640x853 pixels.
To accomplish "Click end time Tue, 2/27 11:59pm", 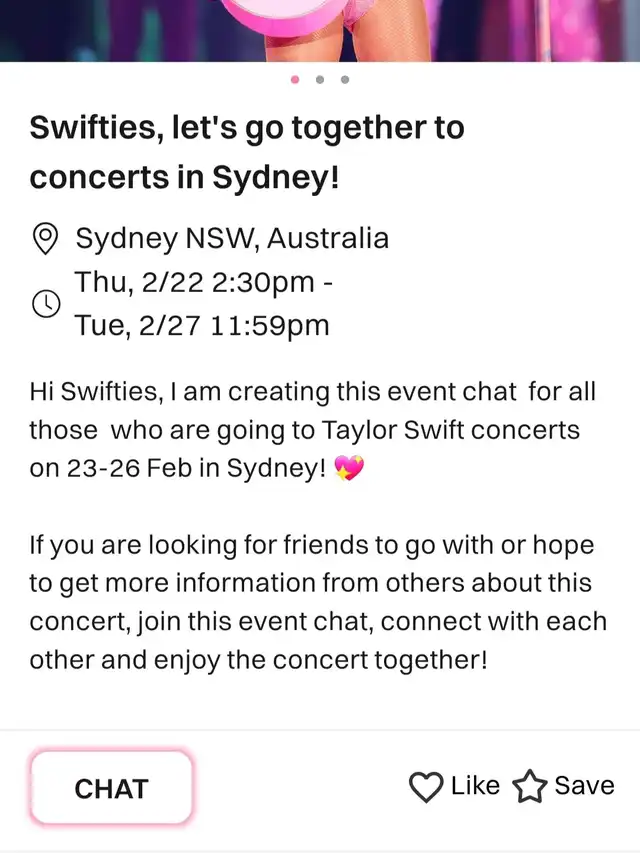I will (202, 326).
